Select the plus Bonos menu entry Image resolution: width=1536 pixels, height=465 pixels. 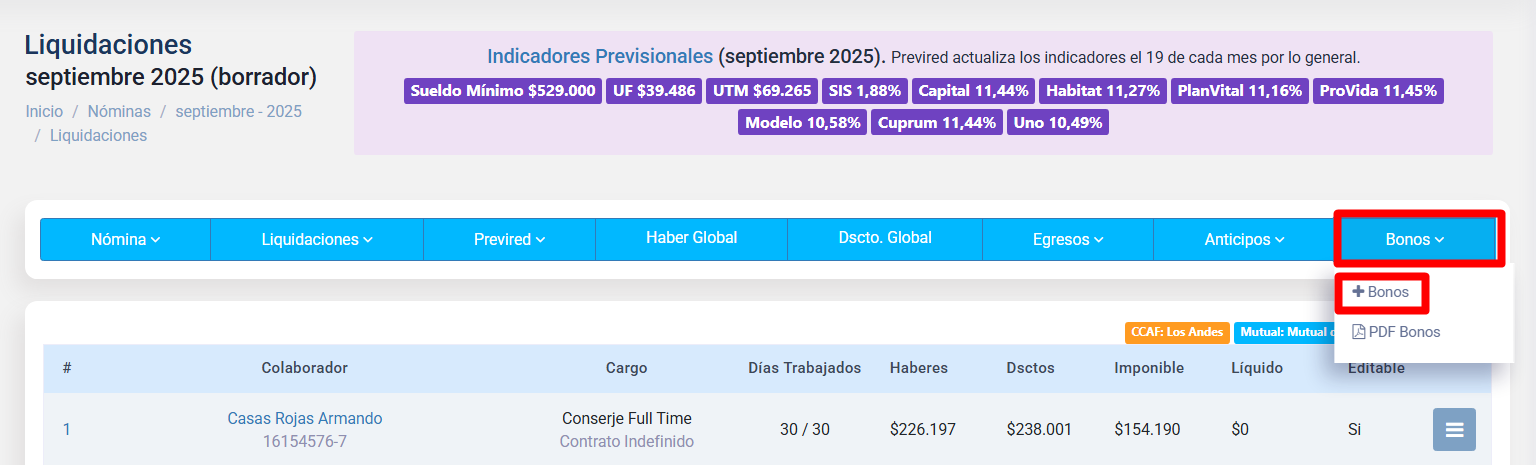[x=1381, y=292]
